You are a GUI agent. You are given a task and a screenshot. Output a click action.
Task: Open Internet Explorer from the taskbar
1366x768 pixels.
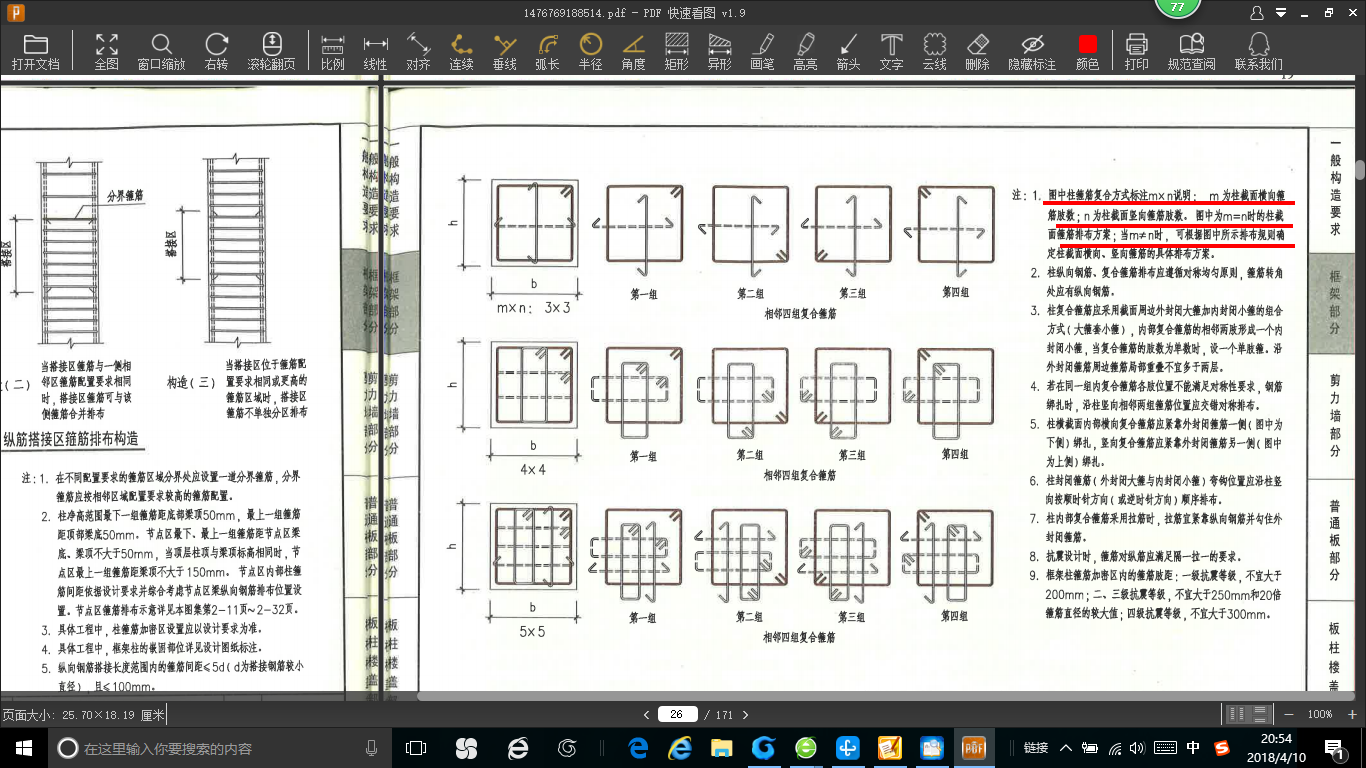[x=680, y=747]
